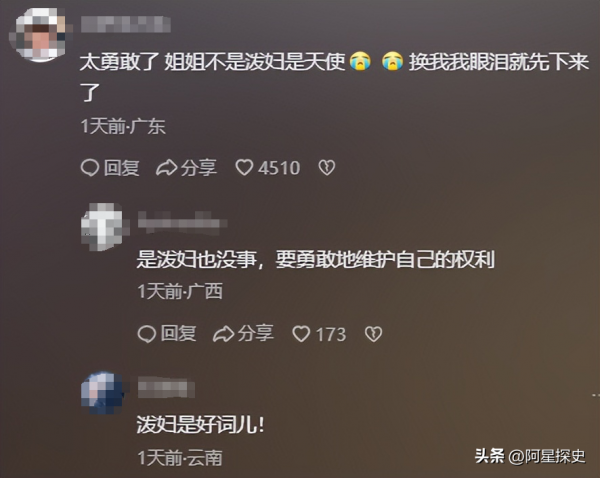Click share arrow icon on first comment
This screenshot has height=478, width=600.
166,168
